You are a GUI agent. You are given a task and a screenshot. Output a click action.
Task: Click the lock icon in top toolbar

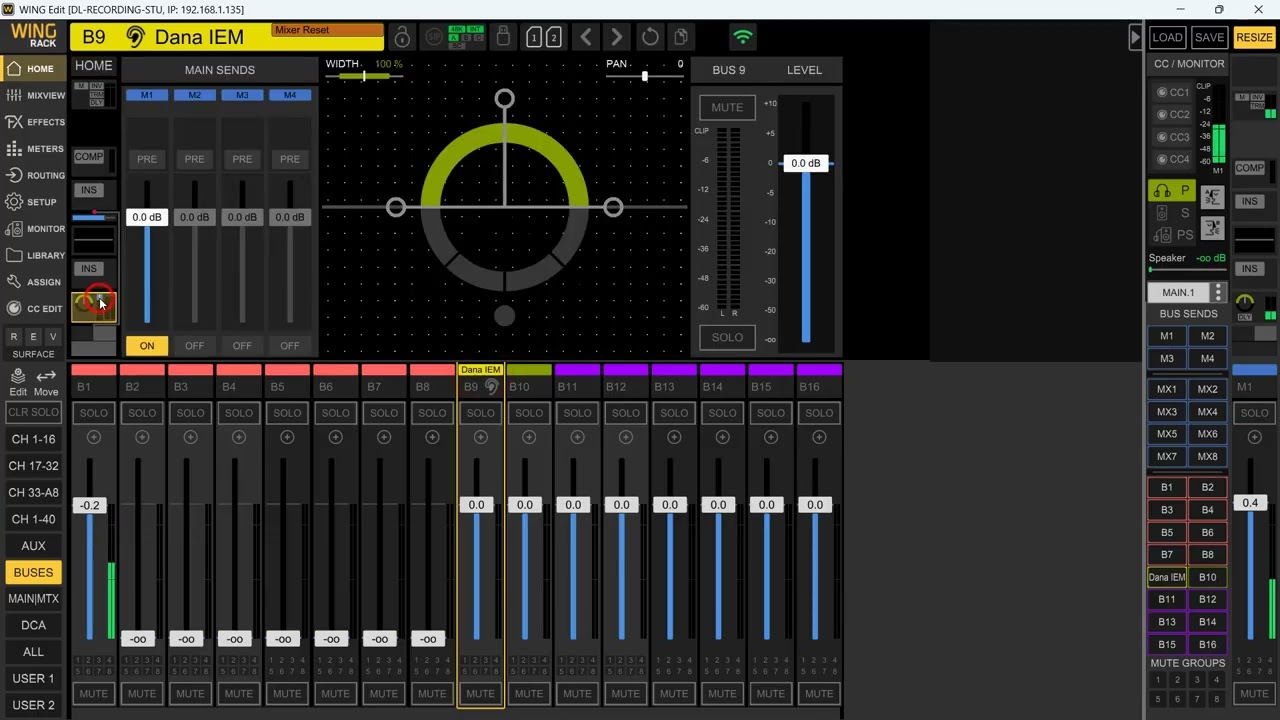tap(402, 37)
